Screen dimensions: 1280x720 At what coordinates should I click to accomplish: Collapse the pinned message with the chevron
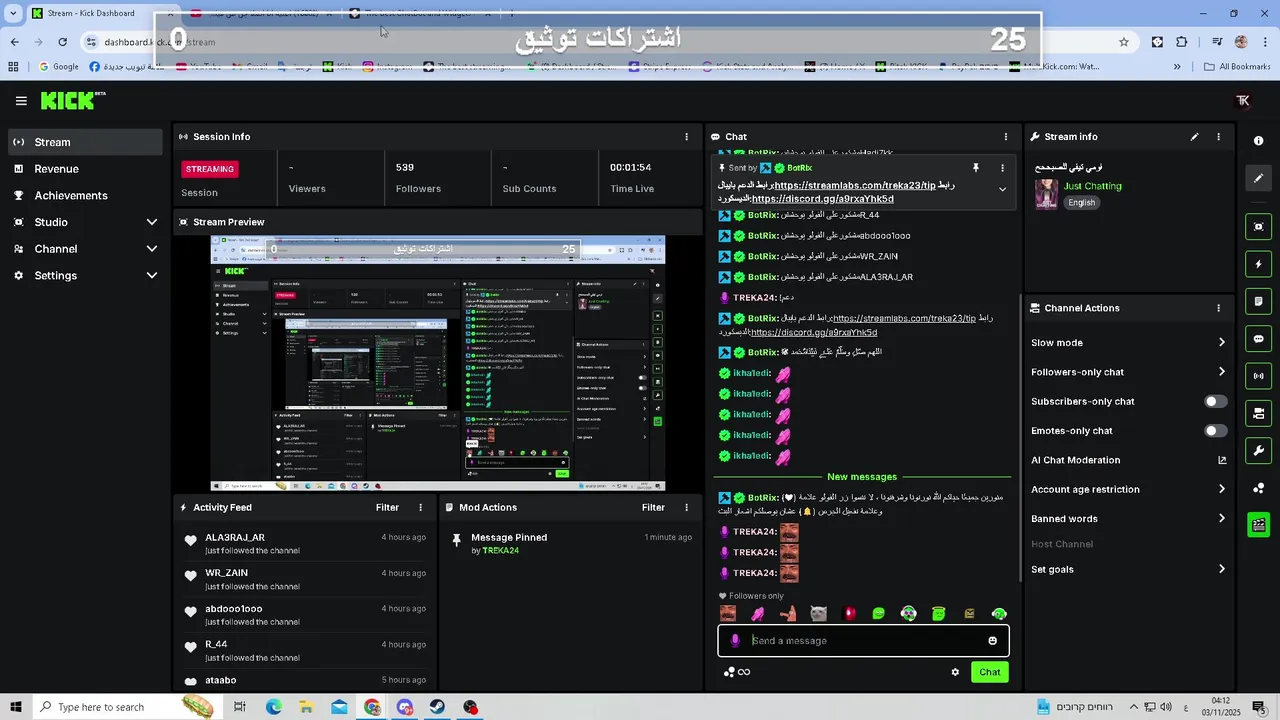1002,189
